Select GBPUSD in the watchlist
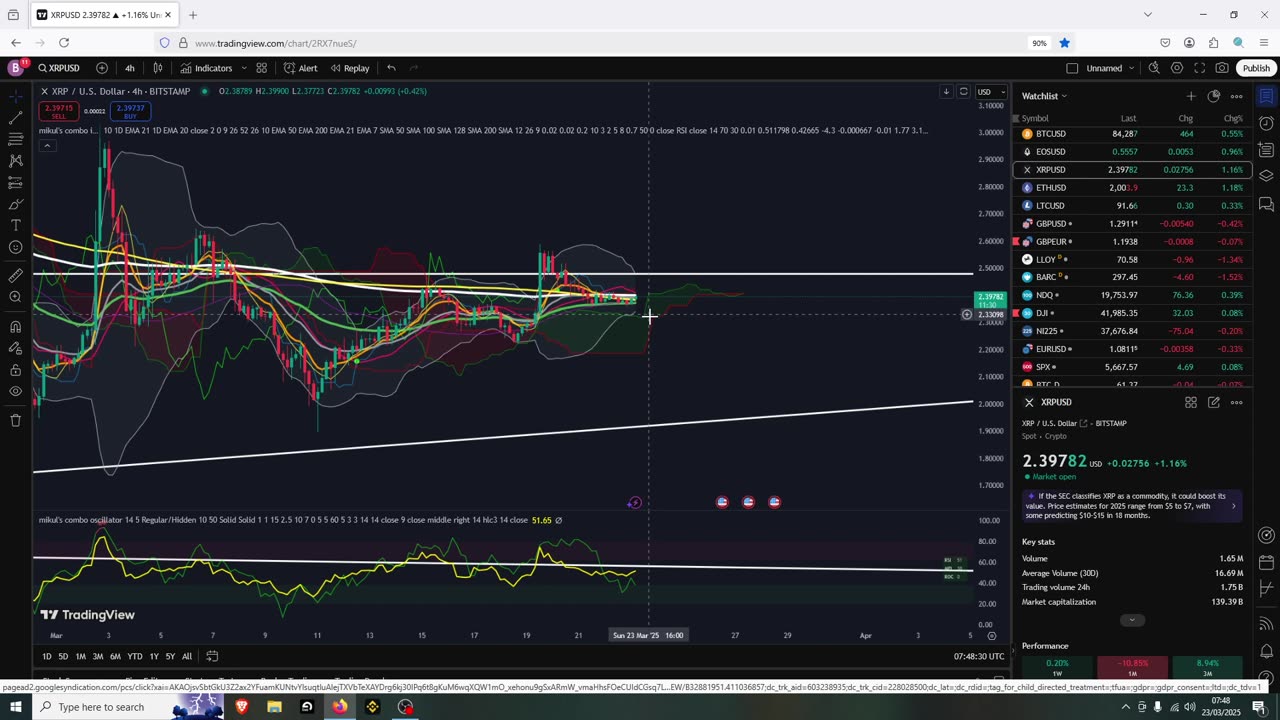 tap(1132, 224)
